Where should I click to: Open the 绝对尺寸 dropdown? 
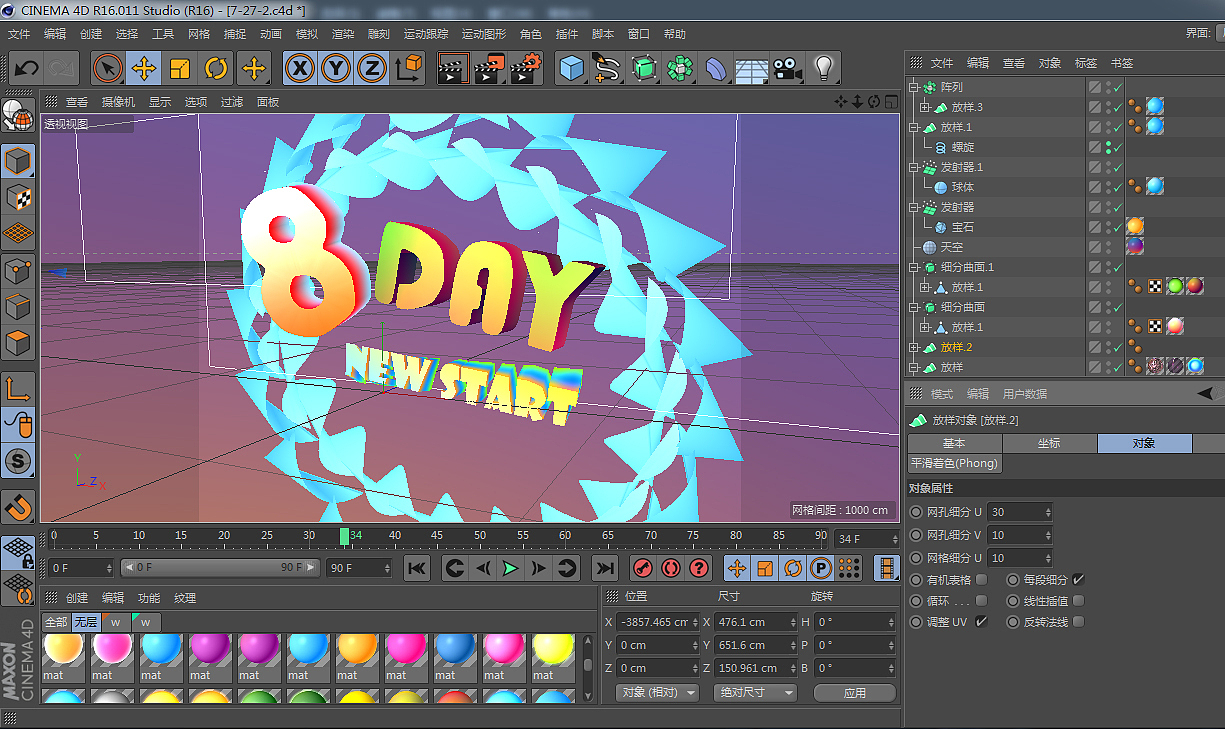(x=755, y=692)
